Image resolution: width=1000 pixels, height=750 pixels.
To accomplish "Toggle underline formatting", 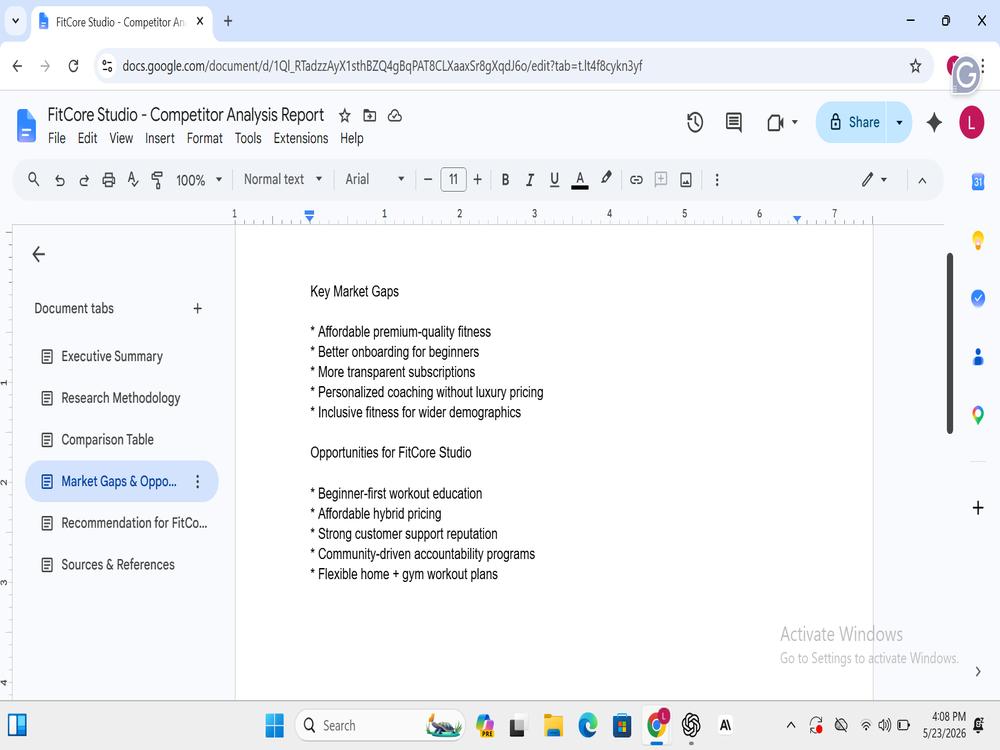I will pos(554,180).
